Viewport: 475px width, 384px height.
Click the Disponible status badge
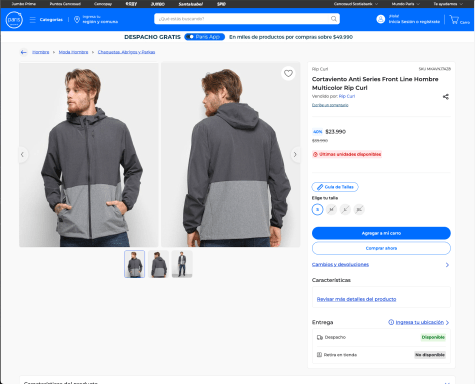coord(433,337)
